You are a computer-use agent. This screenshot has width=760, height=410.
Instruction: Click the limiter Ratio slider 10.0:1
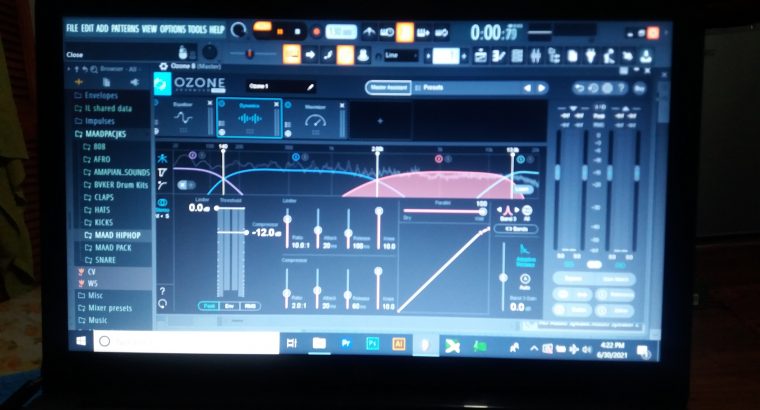(287, 227)
